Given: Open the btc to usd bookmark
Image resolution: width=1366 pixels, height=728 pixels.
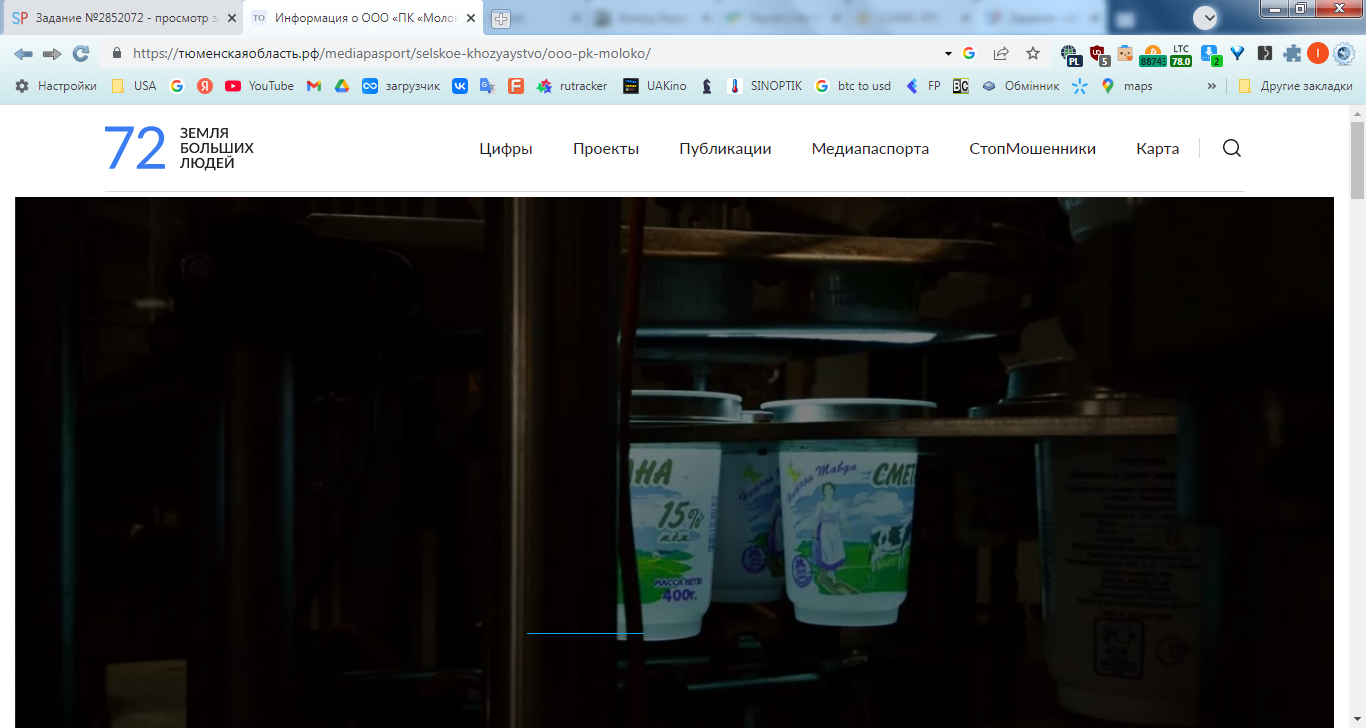Looking at the screenshot, I should 853,86.
